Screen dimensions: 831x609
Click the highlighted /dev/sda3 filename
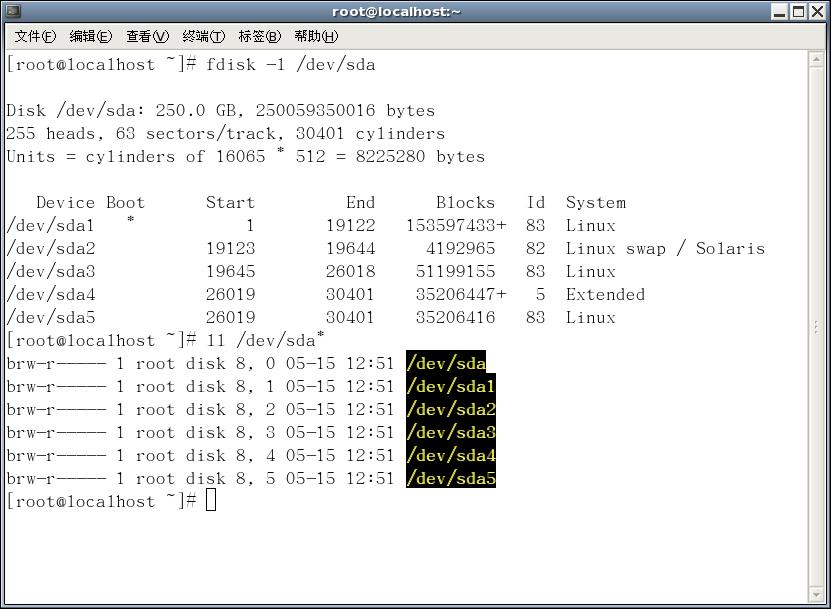pos(451,432)
